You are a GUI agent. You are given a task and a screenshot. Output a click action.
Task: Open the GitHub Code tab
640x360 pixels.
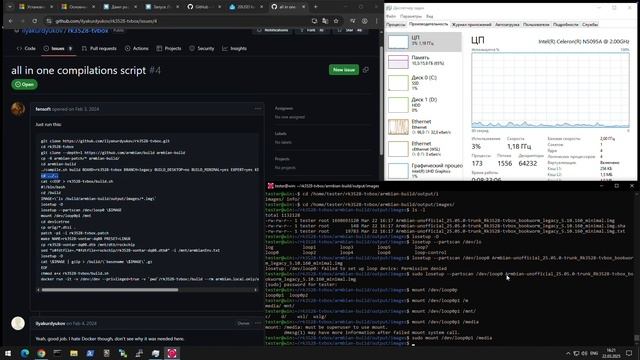(x=26, y=49)
